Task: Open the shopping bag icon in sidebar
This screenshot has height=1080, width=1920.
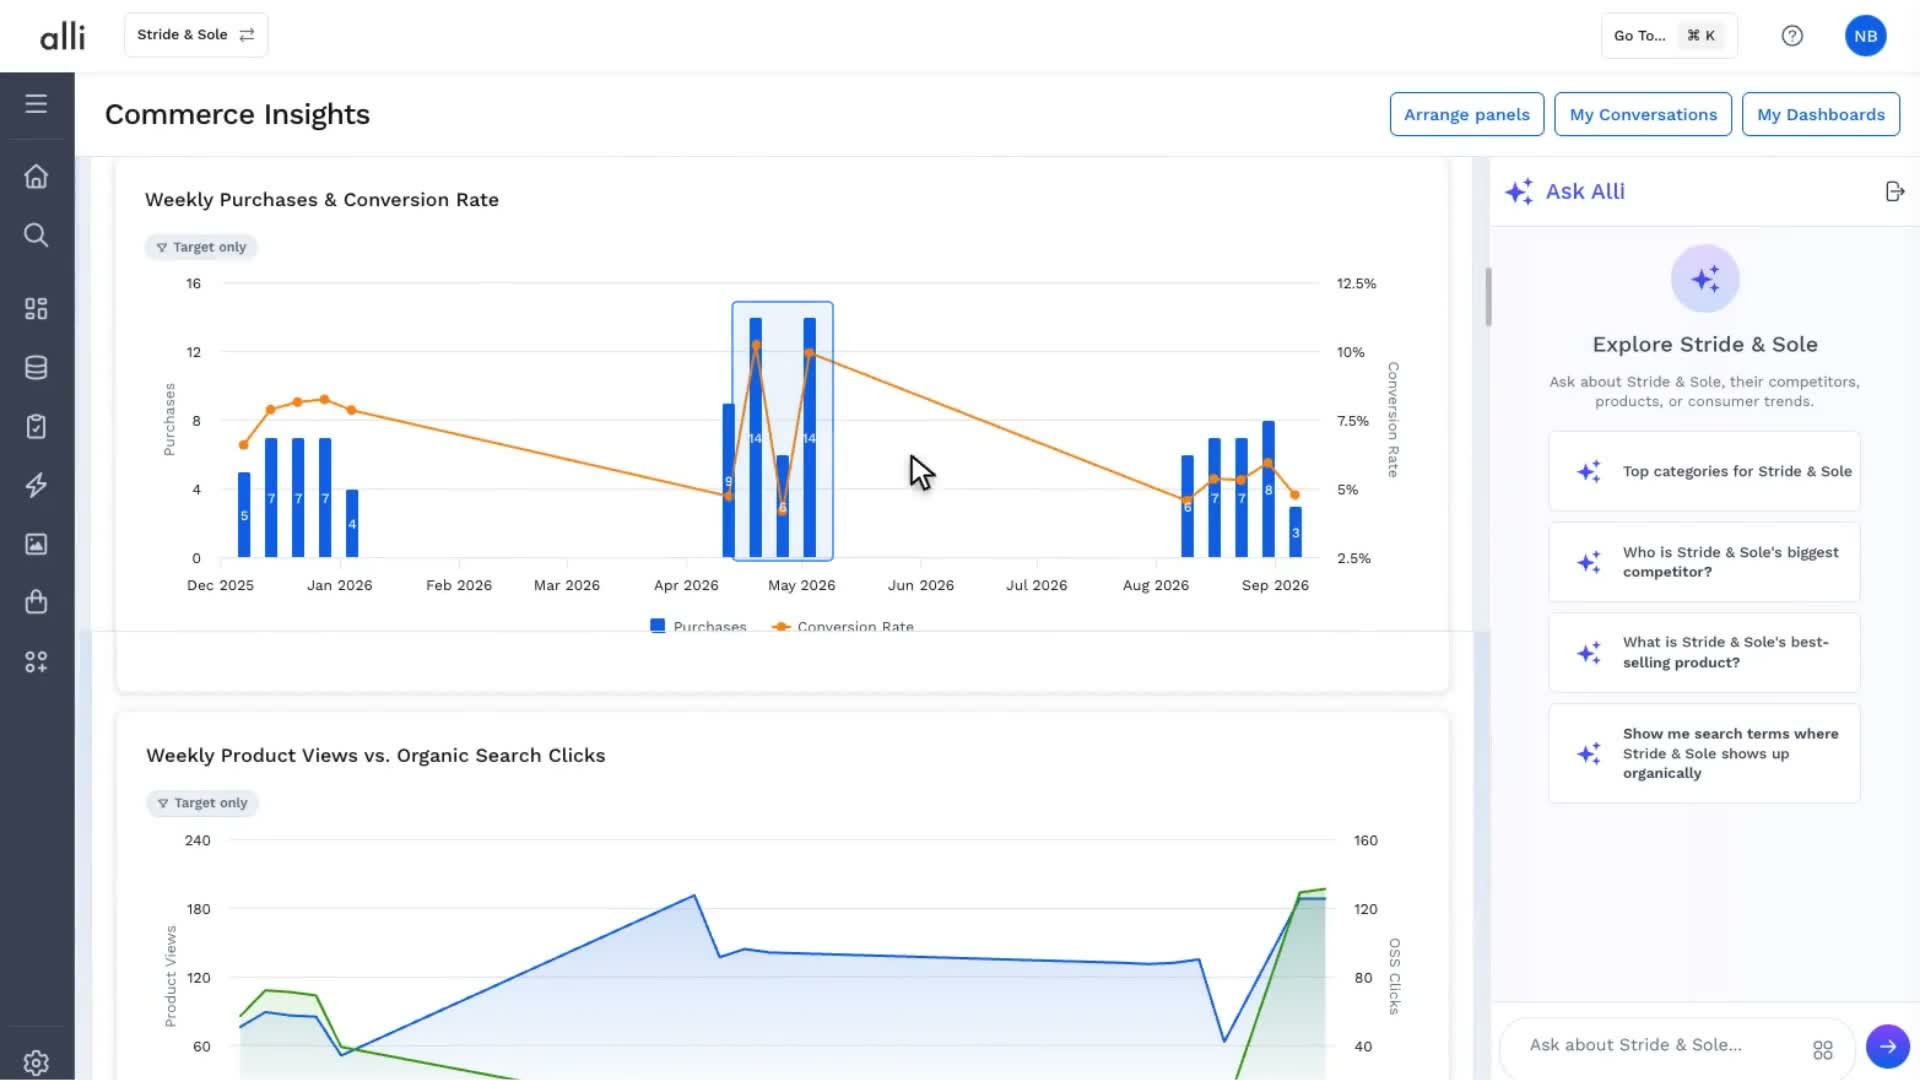Action: tap(36, 602)
